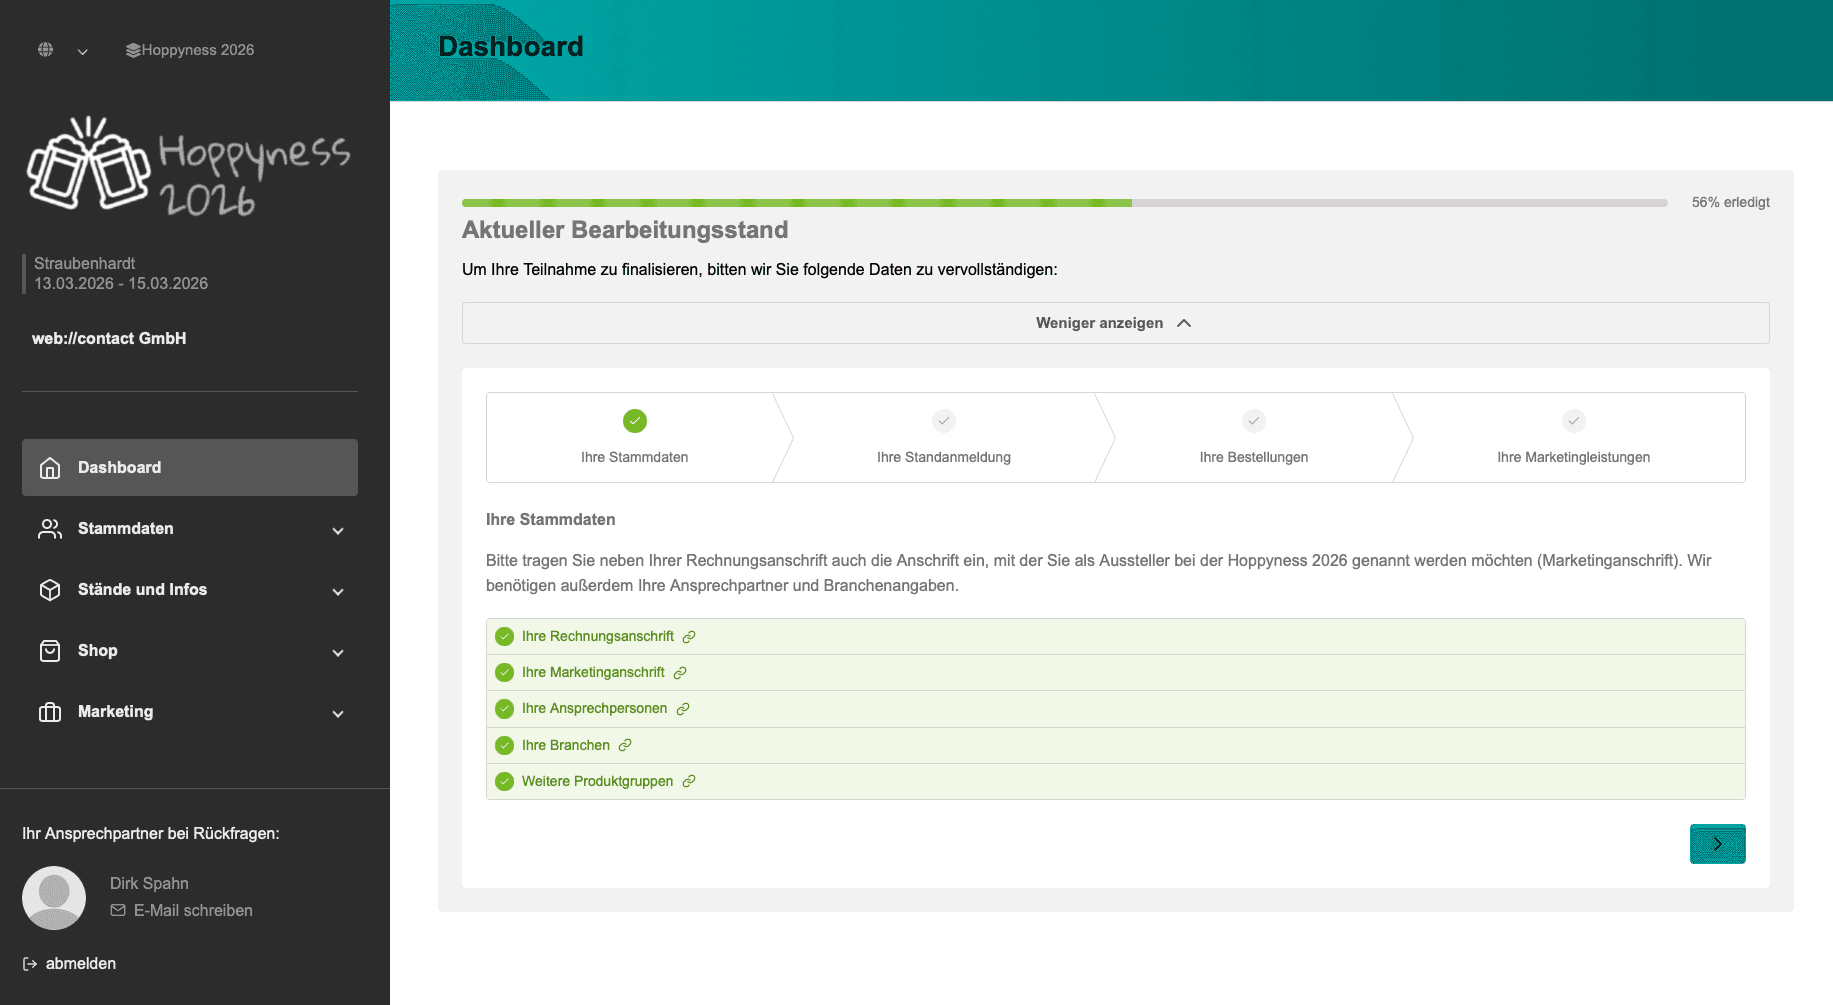Open the language dropdown chevron
This screenshot has width=1833, height=1005.
83,51
